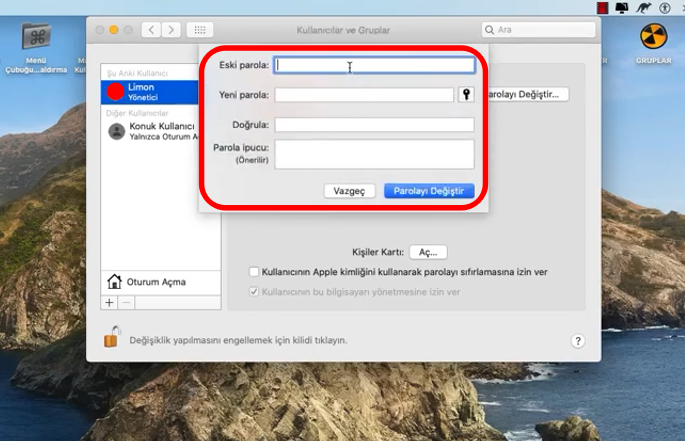685x441 pixels.
Task: Select Konuk Kullanıcı guest user
Action: (158, 131)
